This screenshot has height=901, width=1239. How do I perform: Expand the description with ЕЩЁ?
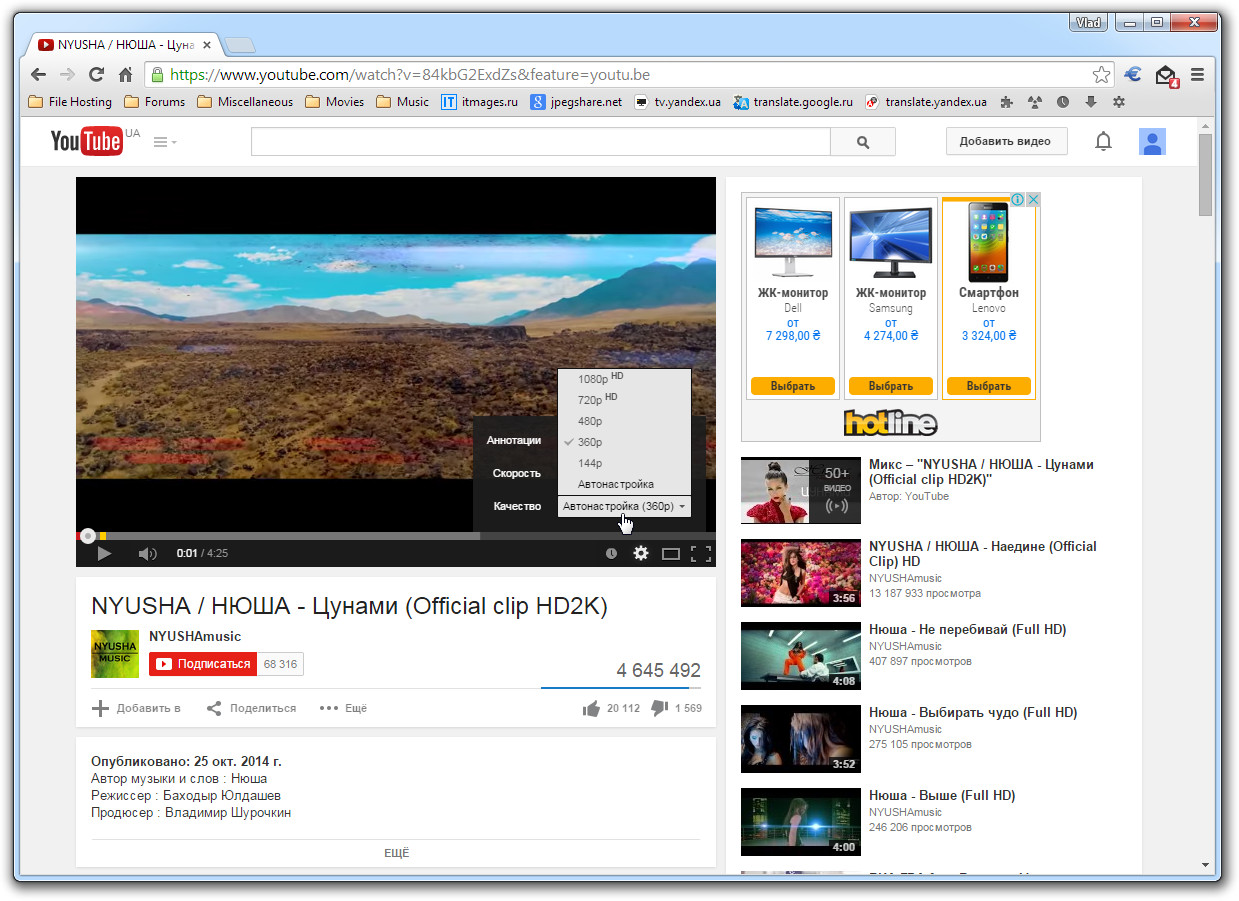click(397, 853)
